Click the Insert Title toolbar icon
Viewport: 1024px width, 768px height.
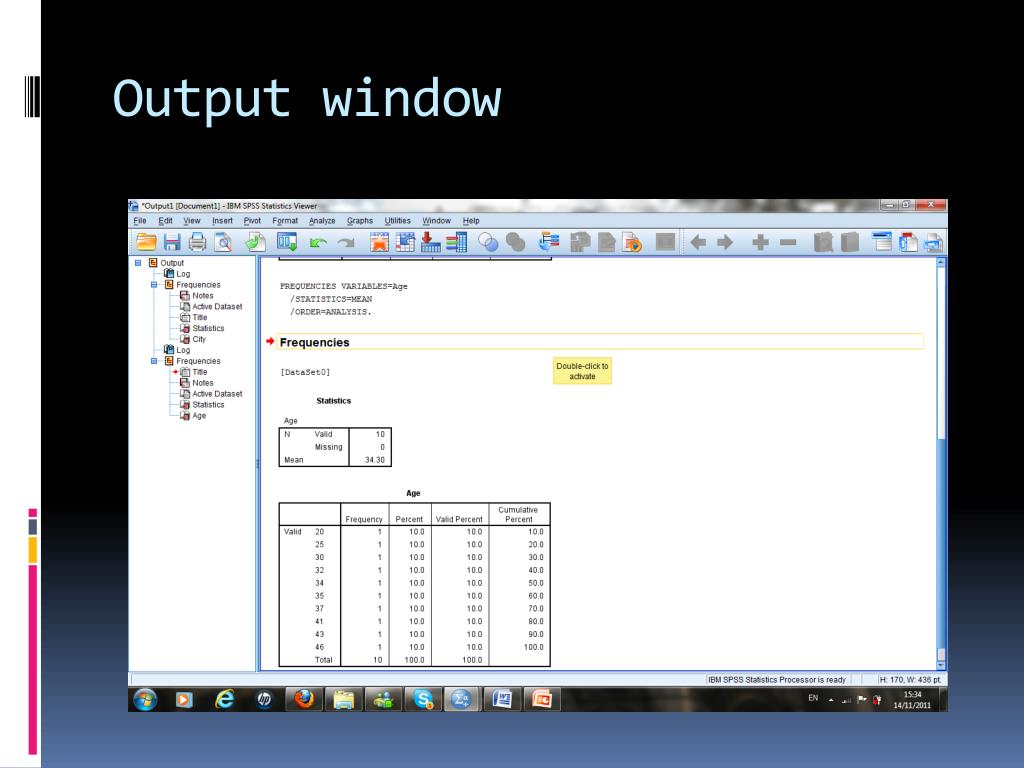click(x=908, y=242)
